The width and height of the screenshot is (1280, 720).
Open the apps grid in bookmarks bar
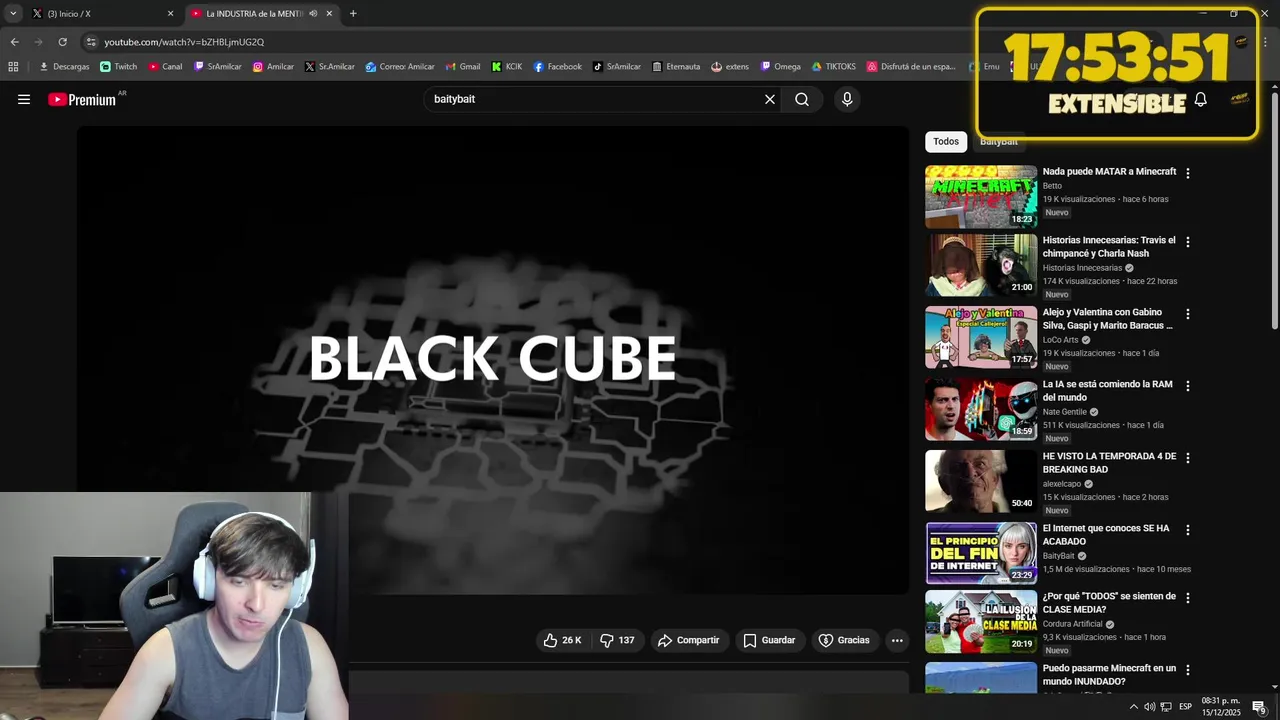click(x=13, y=67)
